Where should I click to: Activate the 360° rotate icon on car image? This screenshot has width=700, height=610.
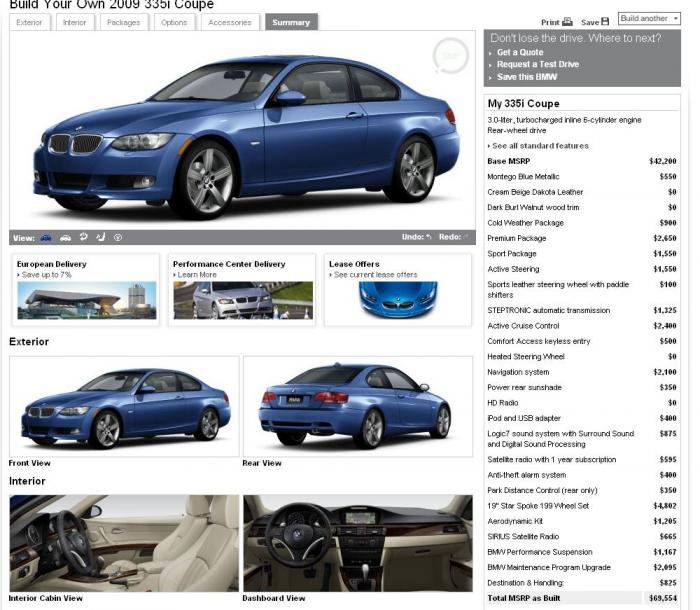pyautogui.click(x=450, y=56)
